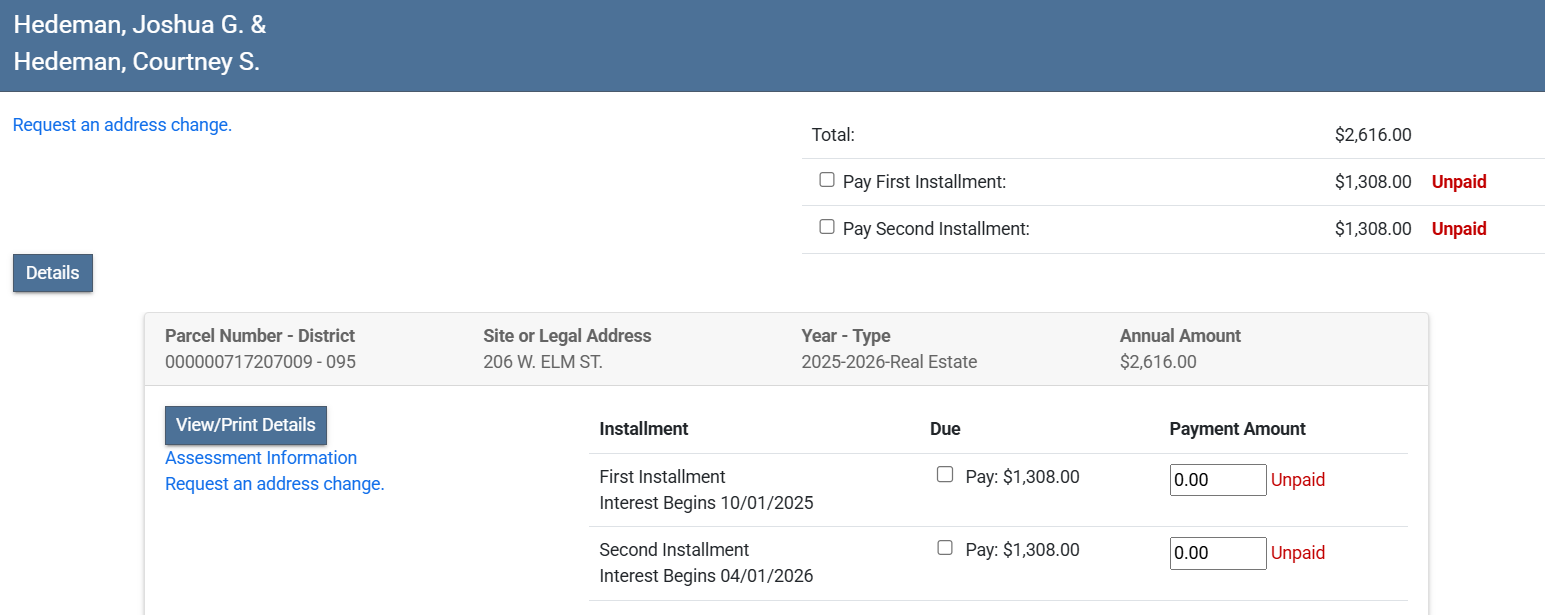Click Unpaid label next to Second Installment field
1545x615 pixels.
(1298, 553)
